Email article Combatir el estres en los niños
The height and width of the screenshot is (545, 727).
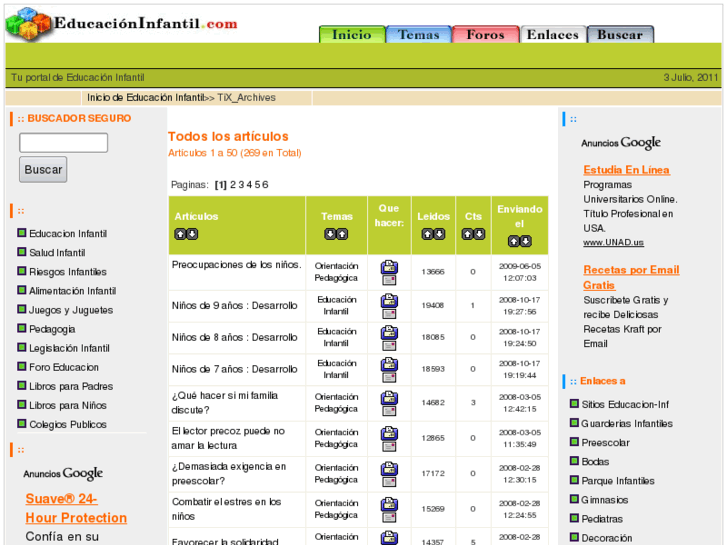click(x=389, y=517)
